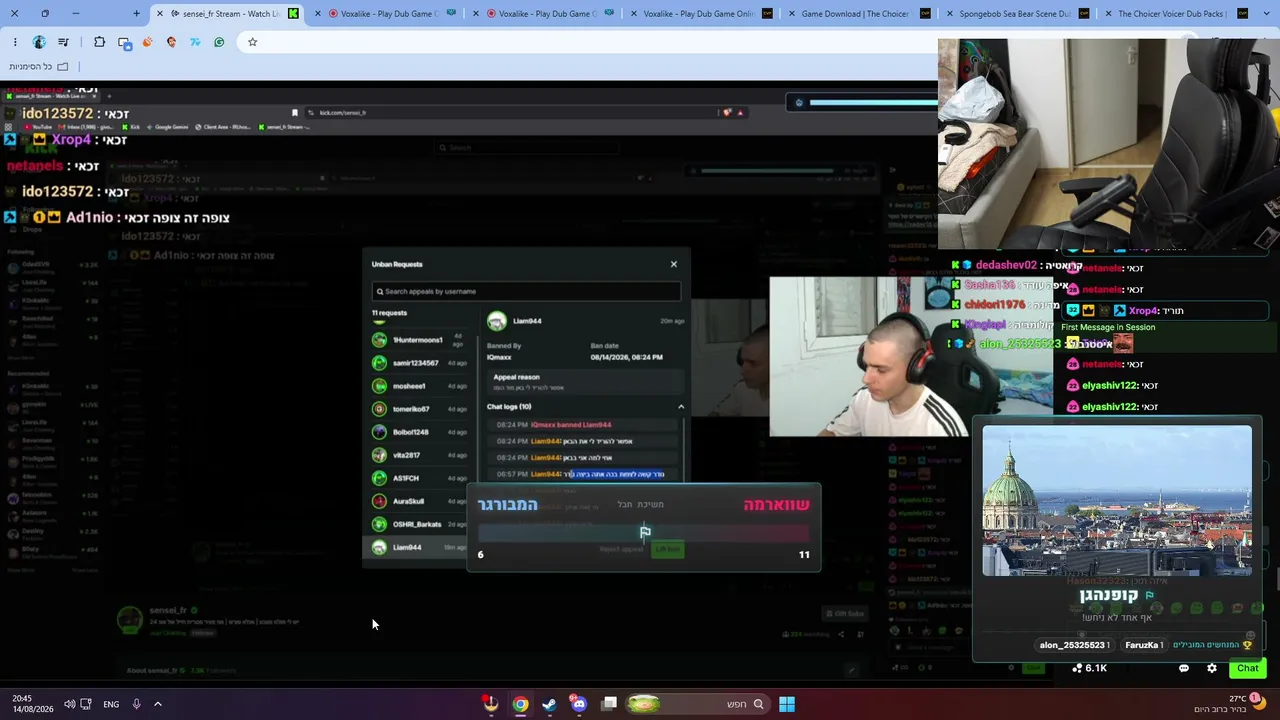Open the ENG language switcher
This screenshot has height=720, width=1280.
[x=111, y=704]
